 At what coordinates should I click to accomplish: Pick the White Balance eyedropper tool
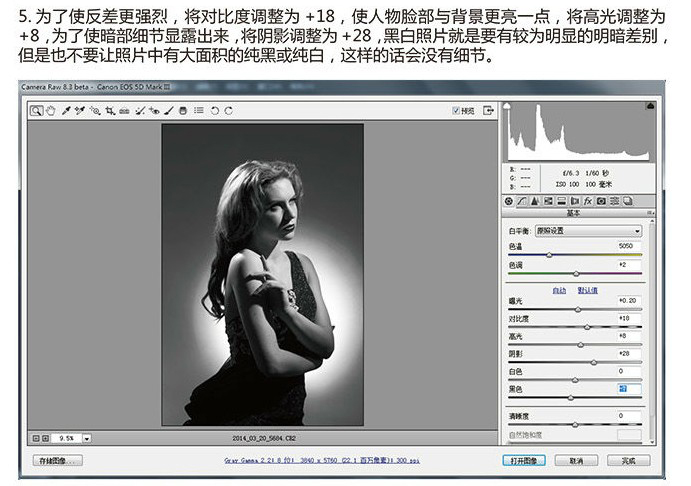pos(66,111)
